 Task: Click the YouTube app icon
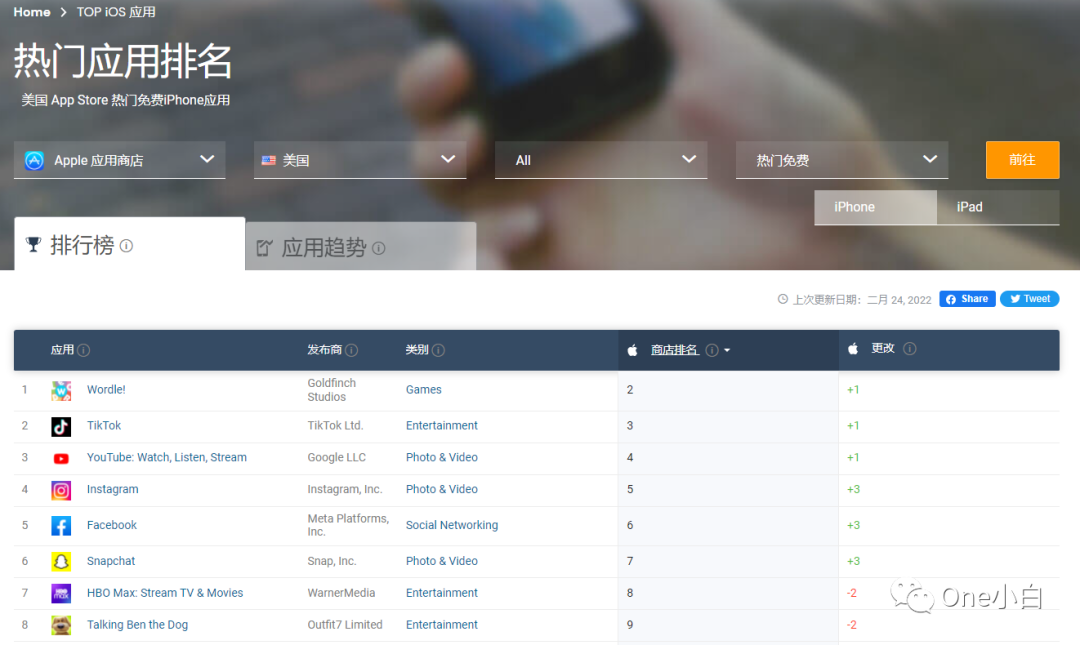click(x=61, y=457)
